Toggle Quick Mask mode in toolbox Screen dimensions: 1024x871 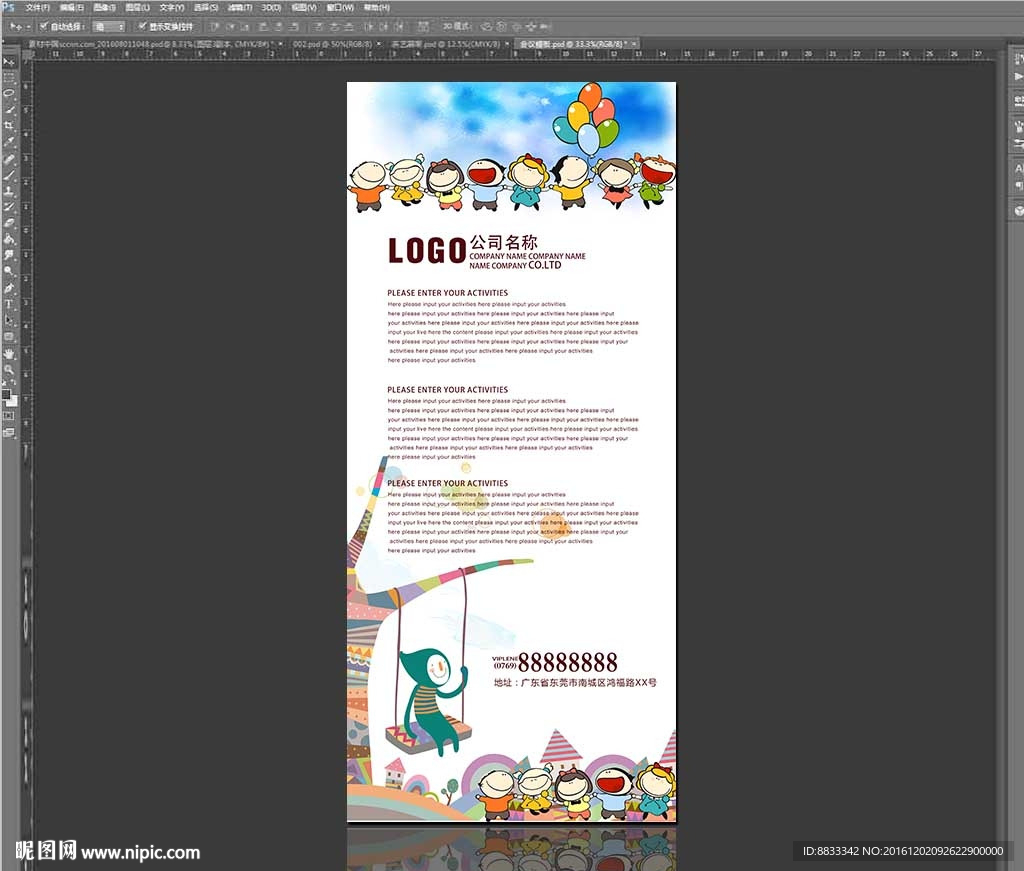point(9,416)
